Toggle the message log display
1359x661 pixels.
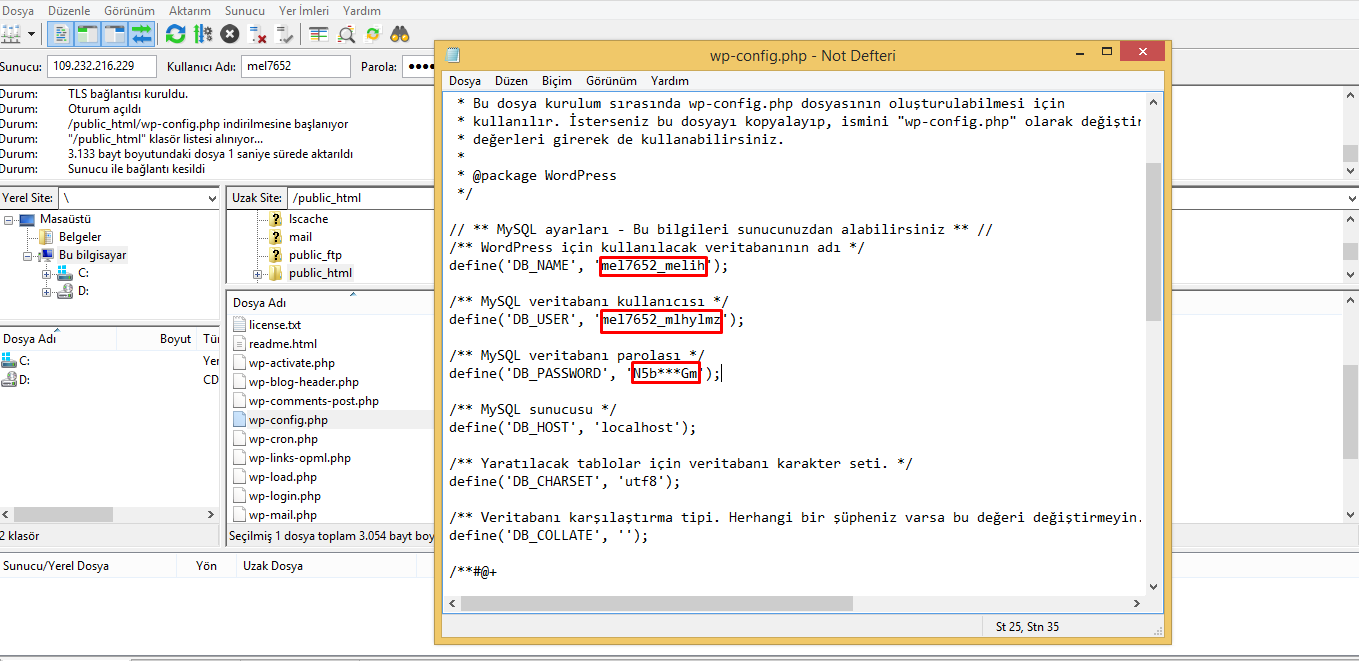[61, 34]
